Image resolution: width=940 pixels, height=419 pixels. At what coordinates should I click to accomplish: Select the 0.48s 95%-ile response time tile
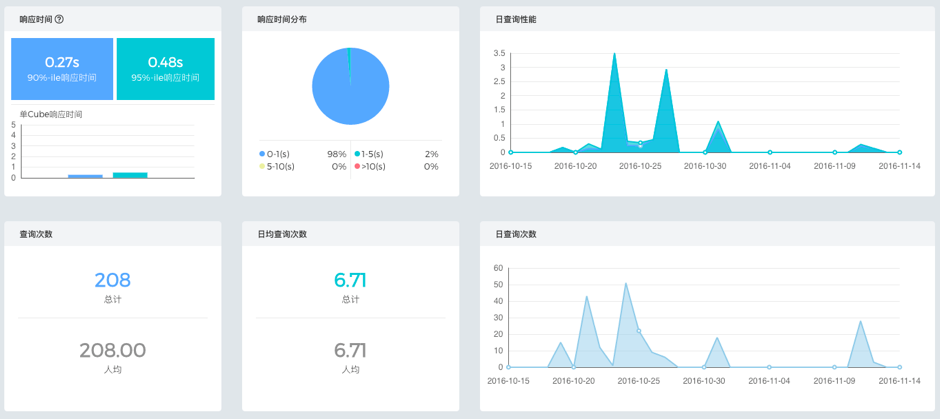pos(166,69)
